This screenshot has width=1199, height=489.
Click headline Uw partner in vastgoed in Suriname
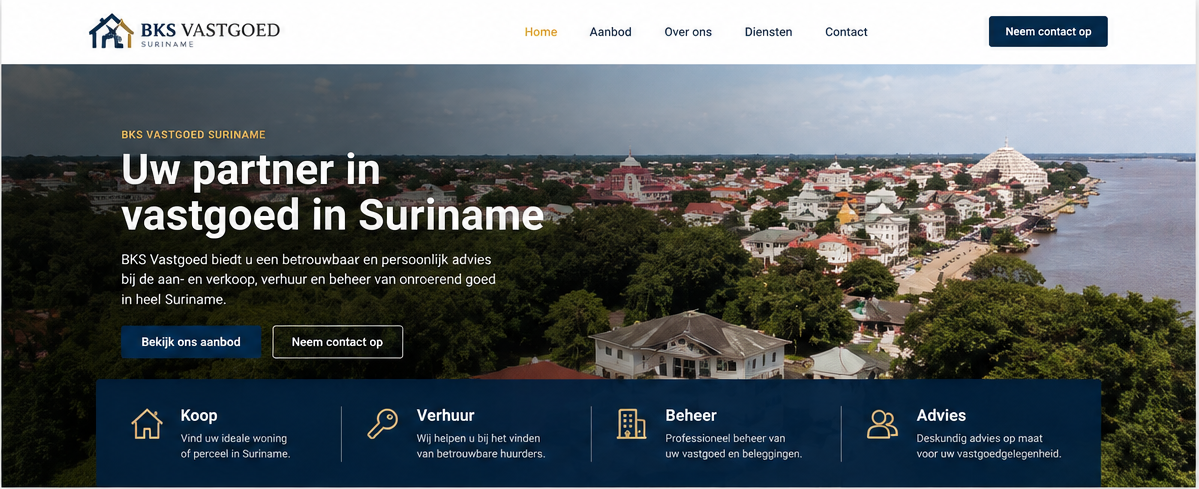(x=333, y=192)
